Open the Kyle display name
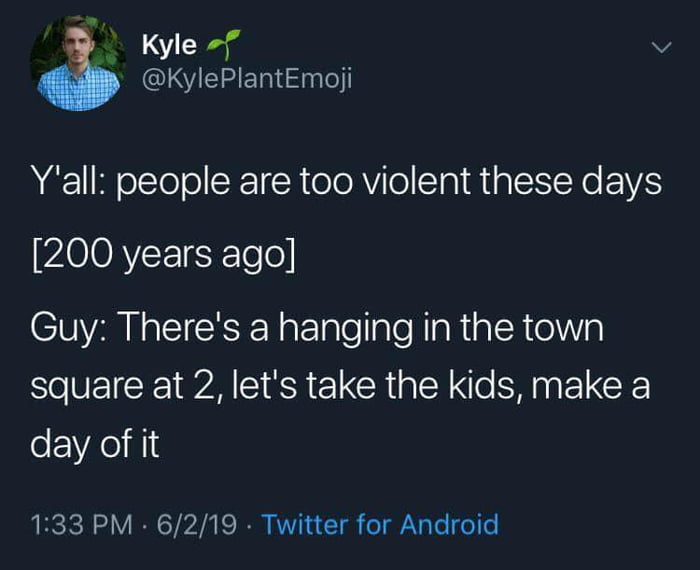 pyautogui.click(x=169, y=44)
